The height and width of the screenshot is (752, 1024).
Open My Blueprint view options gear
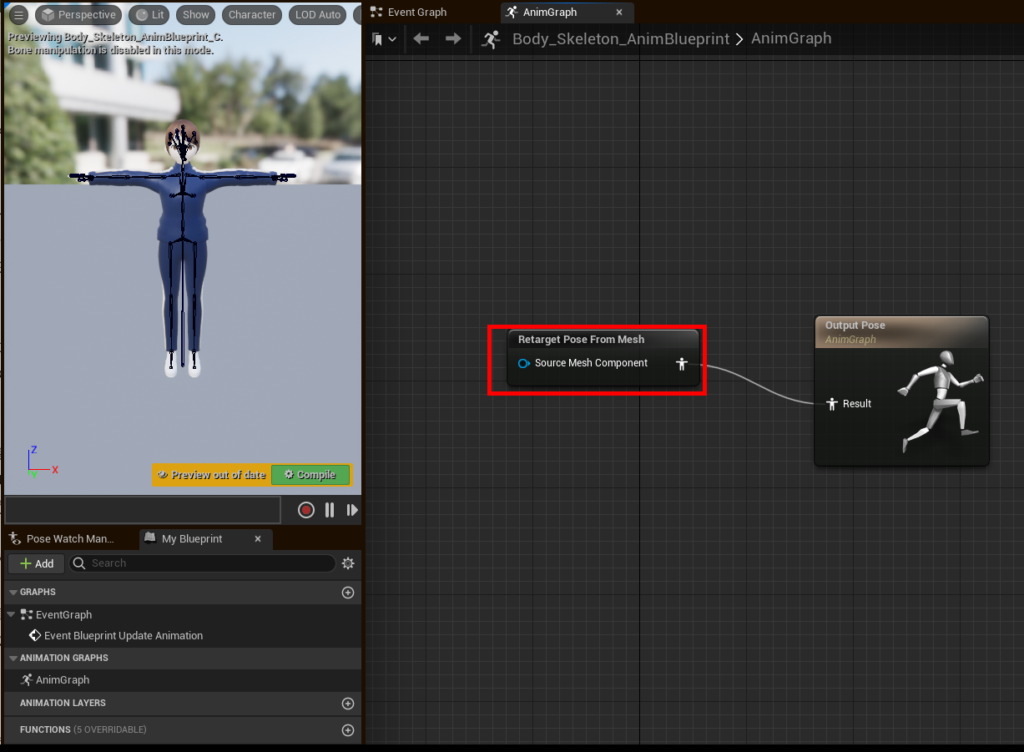pos(348,563)
